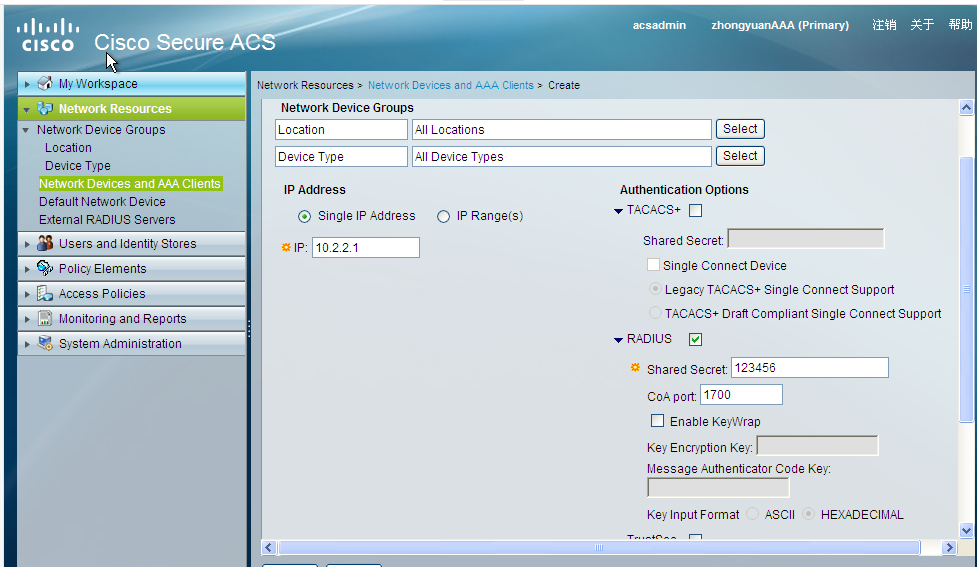Screen dimensions: 977x567
Task: Collapse the Network Resources section
Action: click(27, 110)
